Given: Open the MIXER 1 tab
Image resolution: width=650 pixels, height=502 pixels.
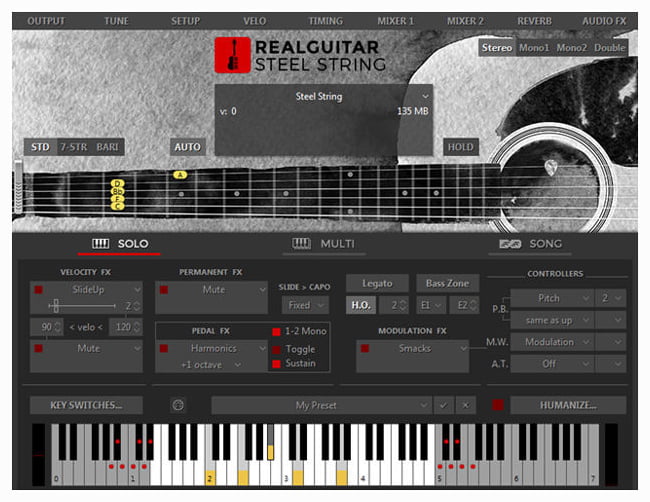Looking at the screenshot, I should click(395, 21).
